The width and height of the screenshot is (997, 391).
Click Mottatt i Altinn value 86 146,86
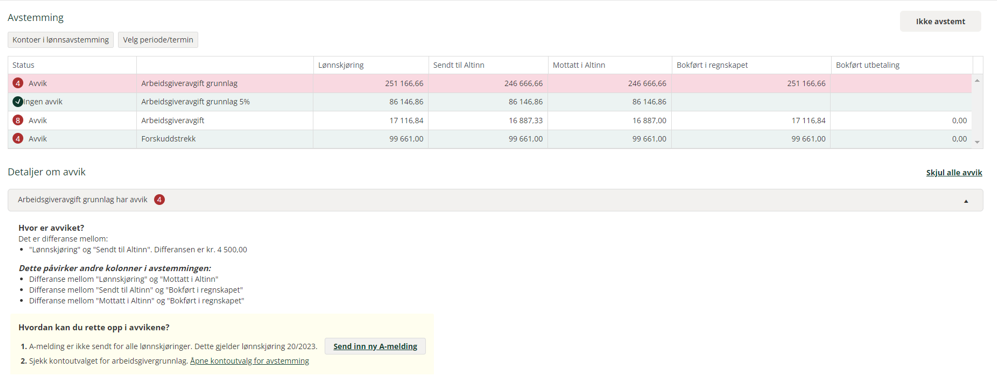(x=649, y=102)
